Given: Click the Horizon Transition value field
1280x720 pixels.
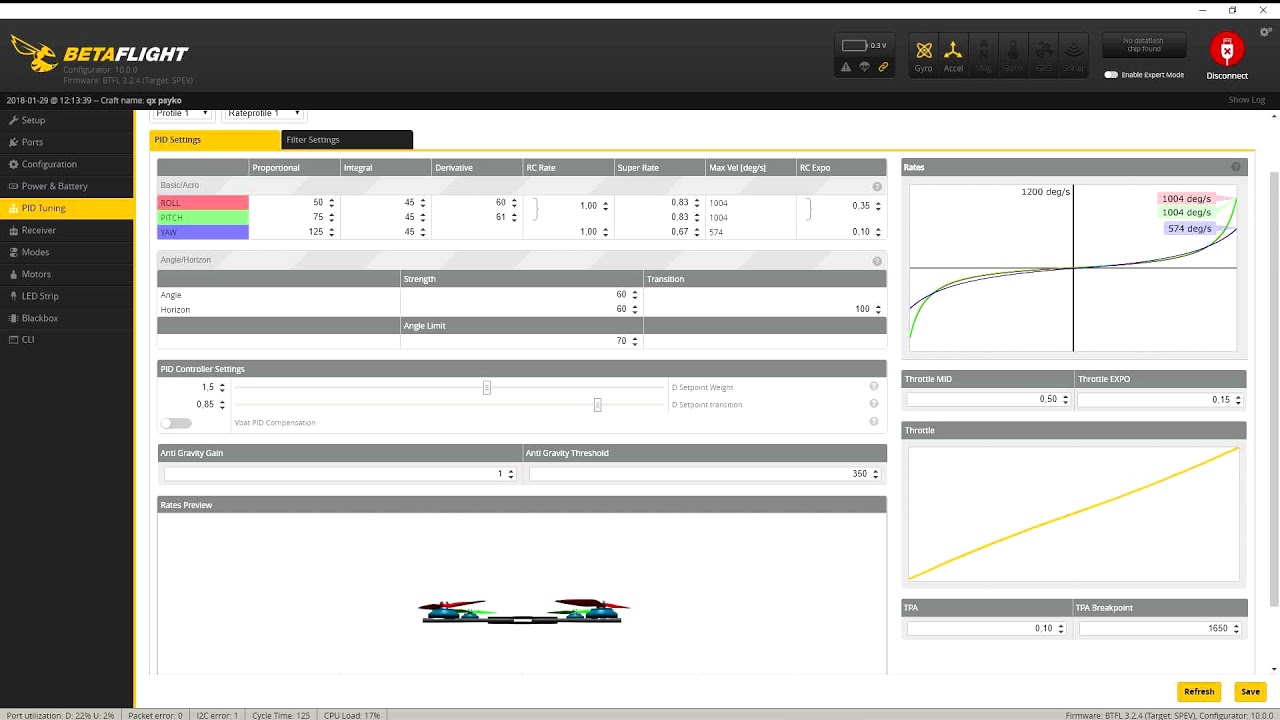Looking at the screenshot, I should (x=764, y=309).
